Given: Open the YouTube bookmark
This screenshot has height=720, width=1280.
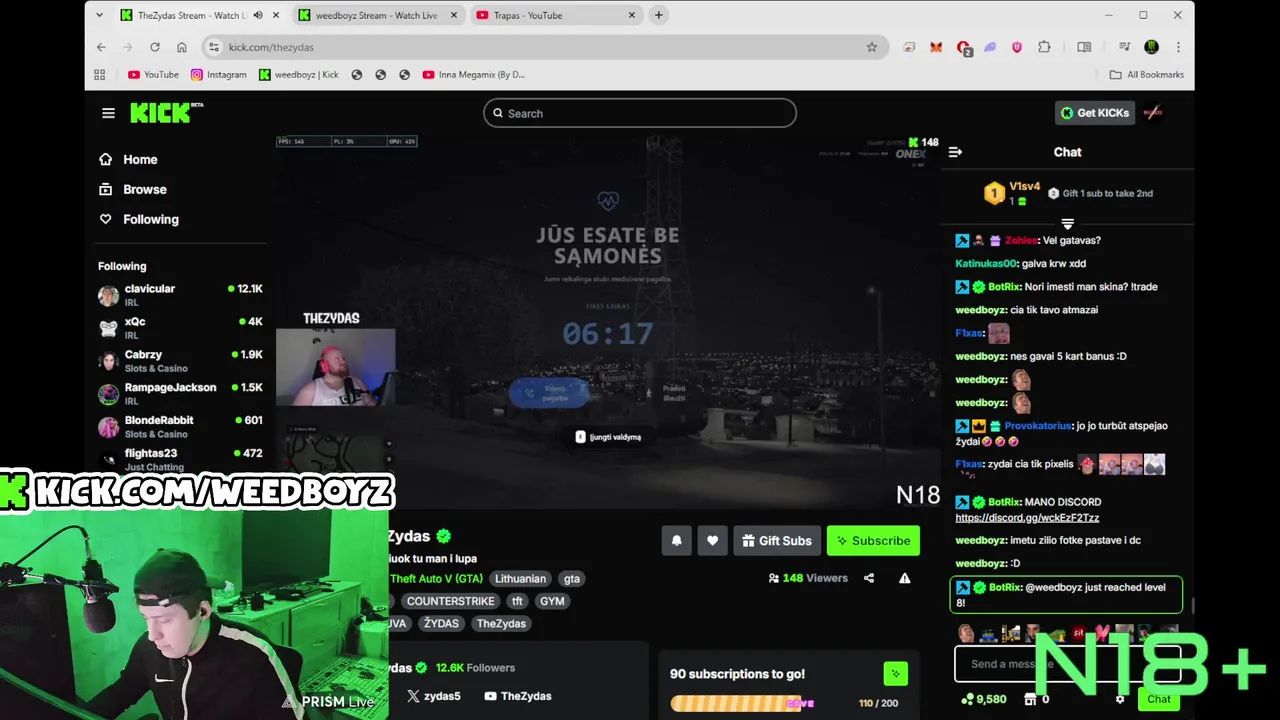Looking at the screenshot, I should (x=153, y=74).
